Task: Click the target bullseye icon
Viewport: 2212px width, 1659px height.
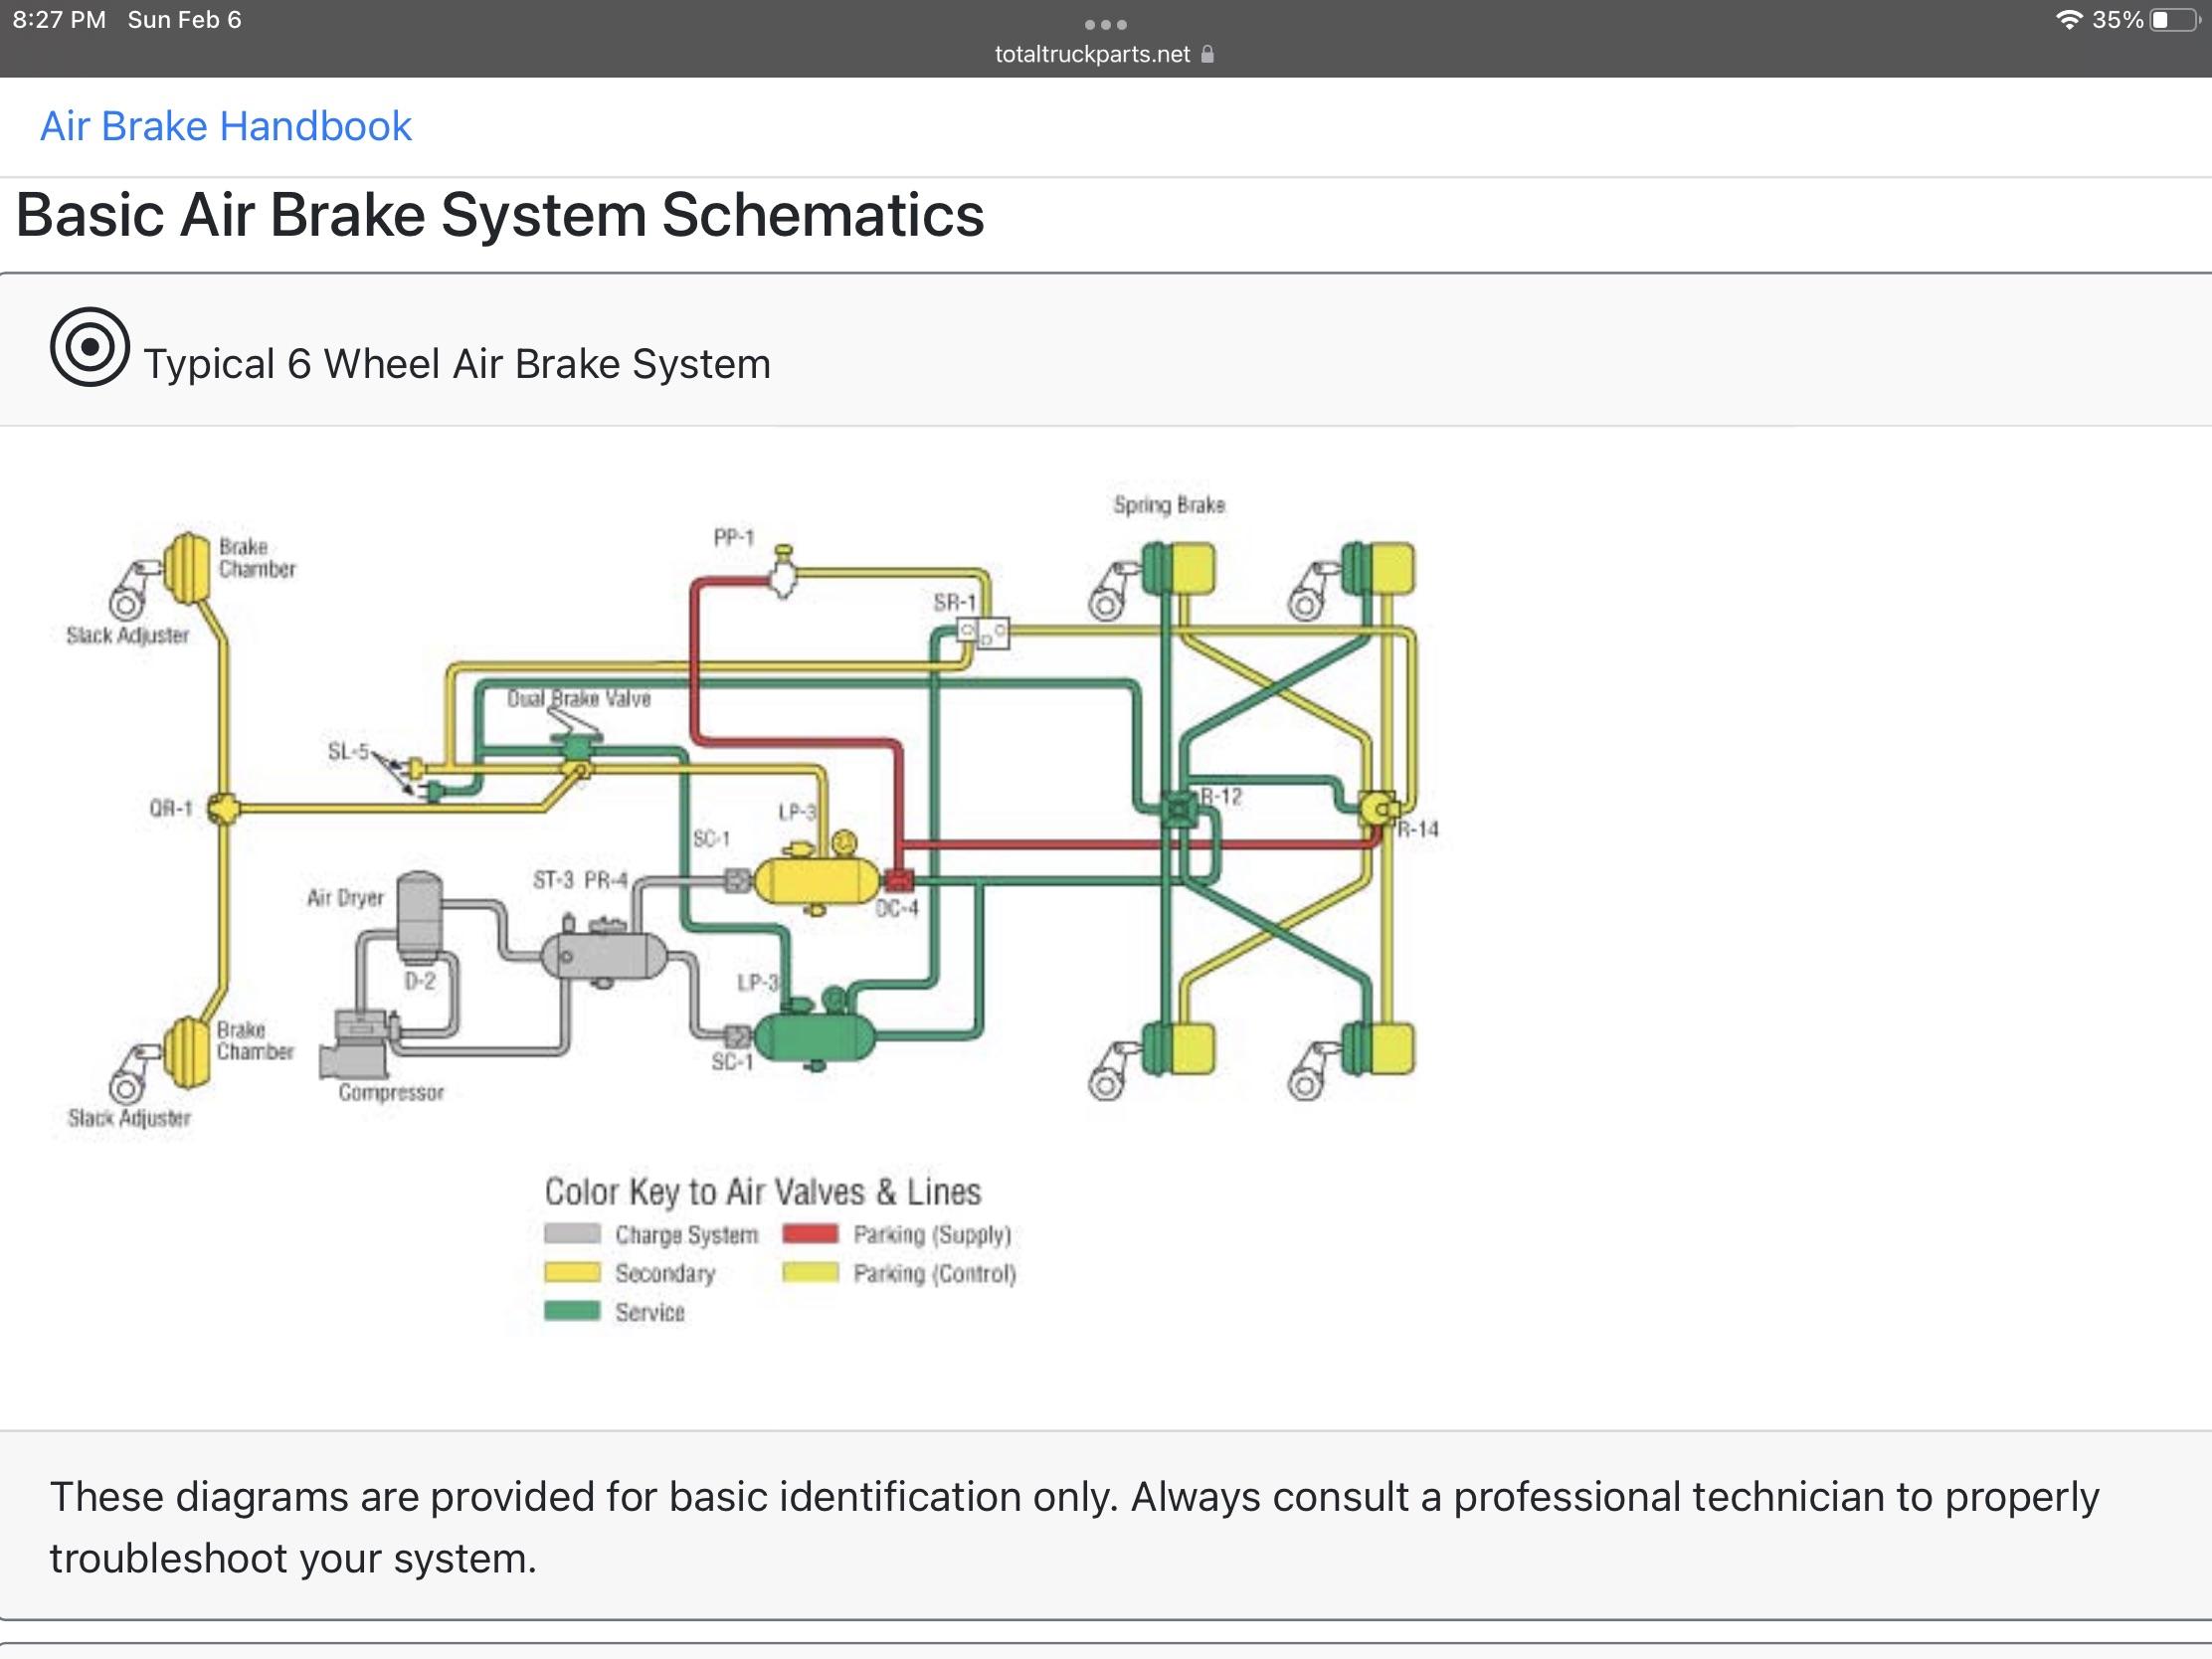Action: (x=90, y=347)
